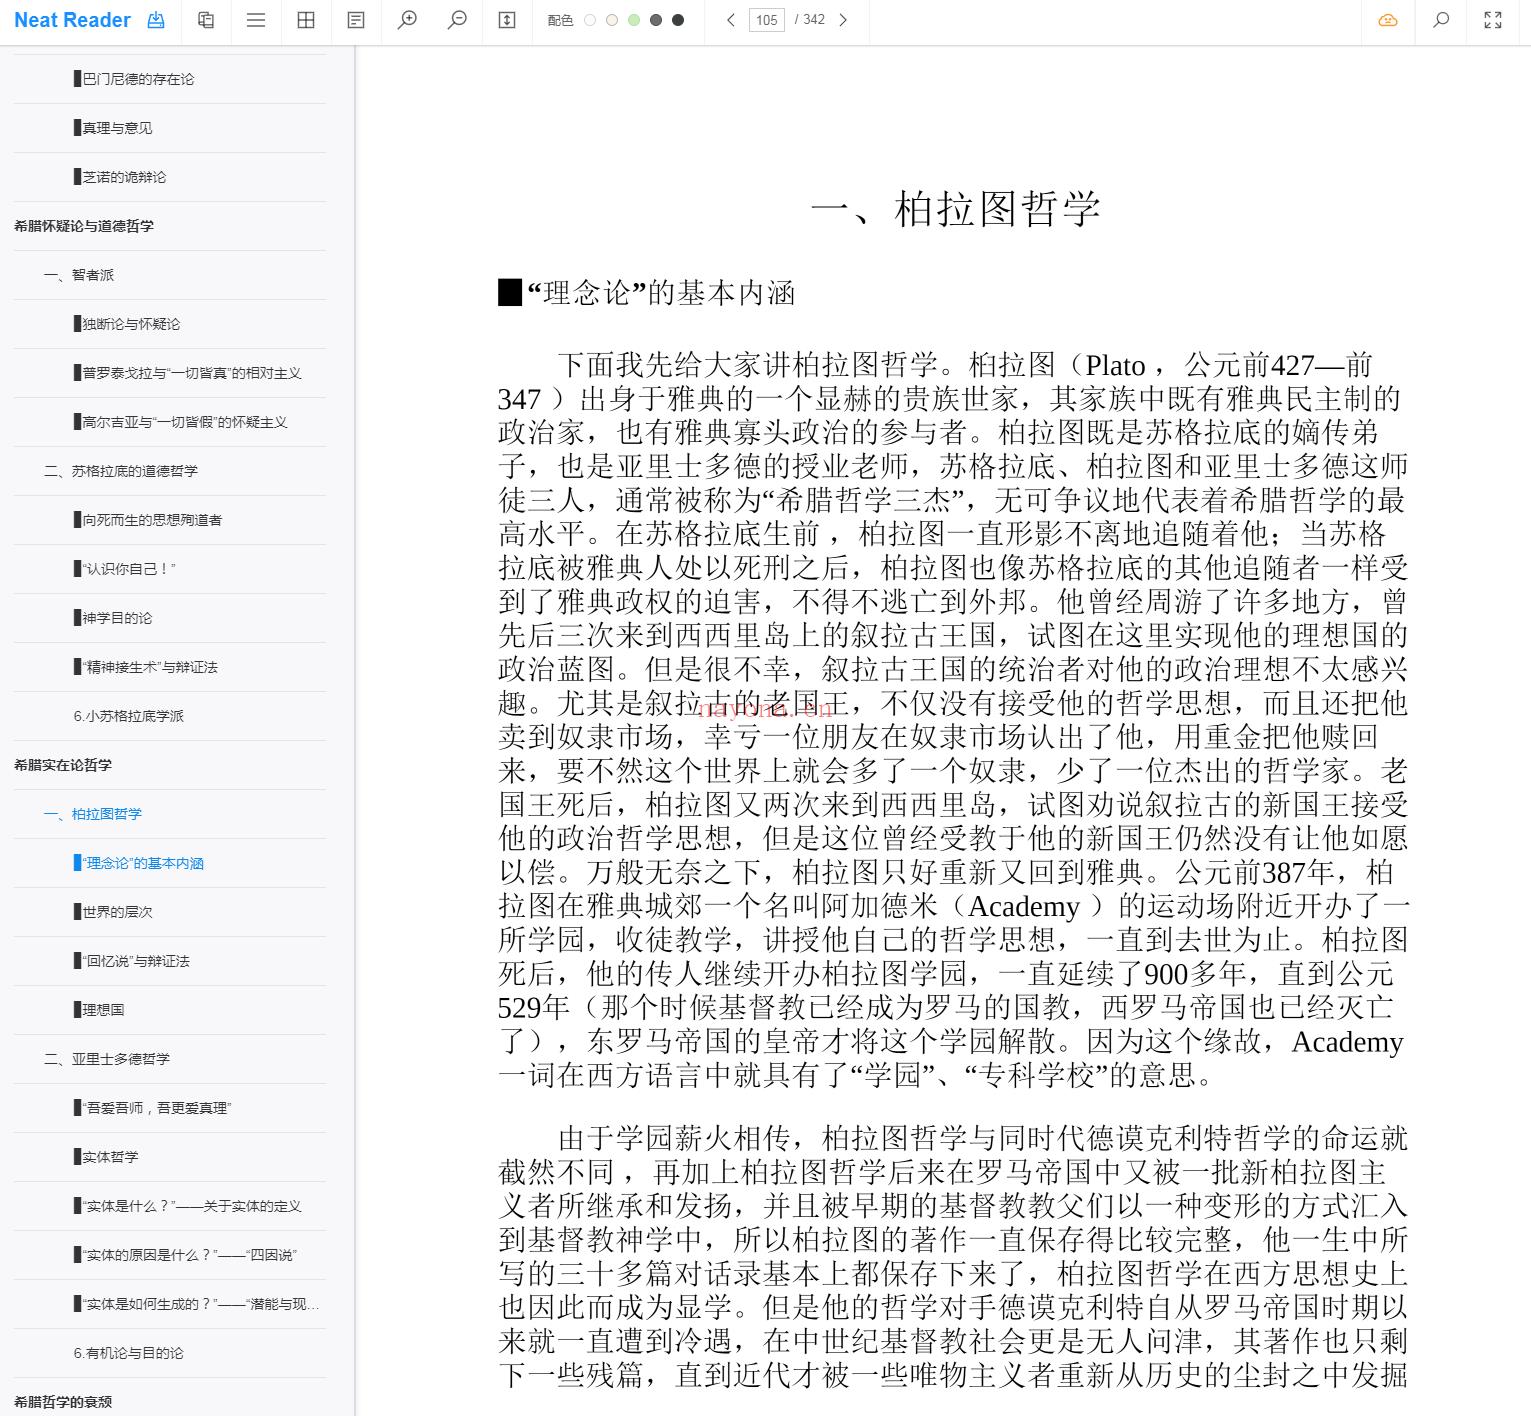This screenshot has height=1416, width=1531.
Task: Toggle the table of contents list icon
Action: pos(256,20)
